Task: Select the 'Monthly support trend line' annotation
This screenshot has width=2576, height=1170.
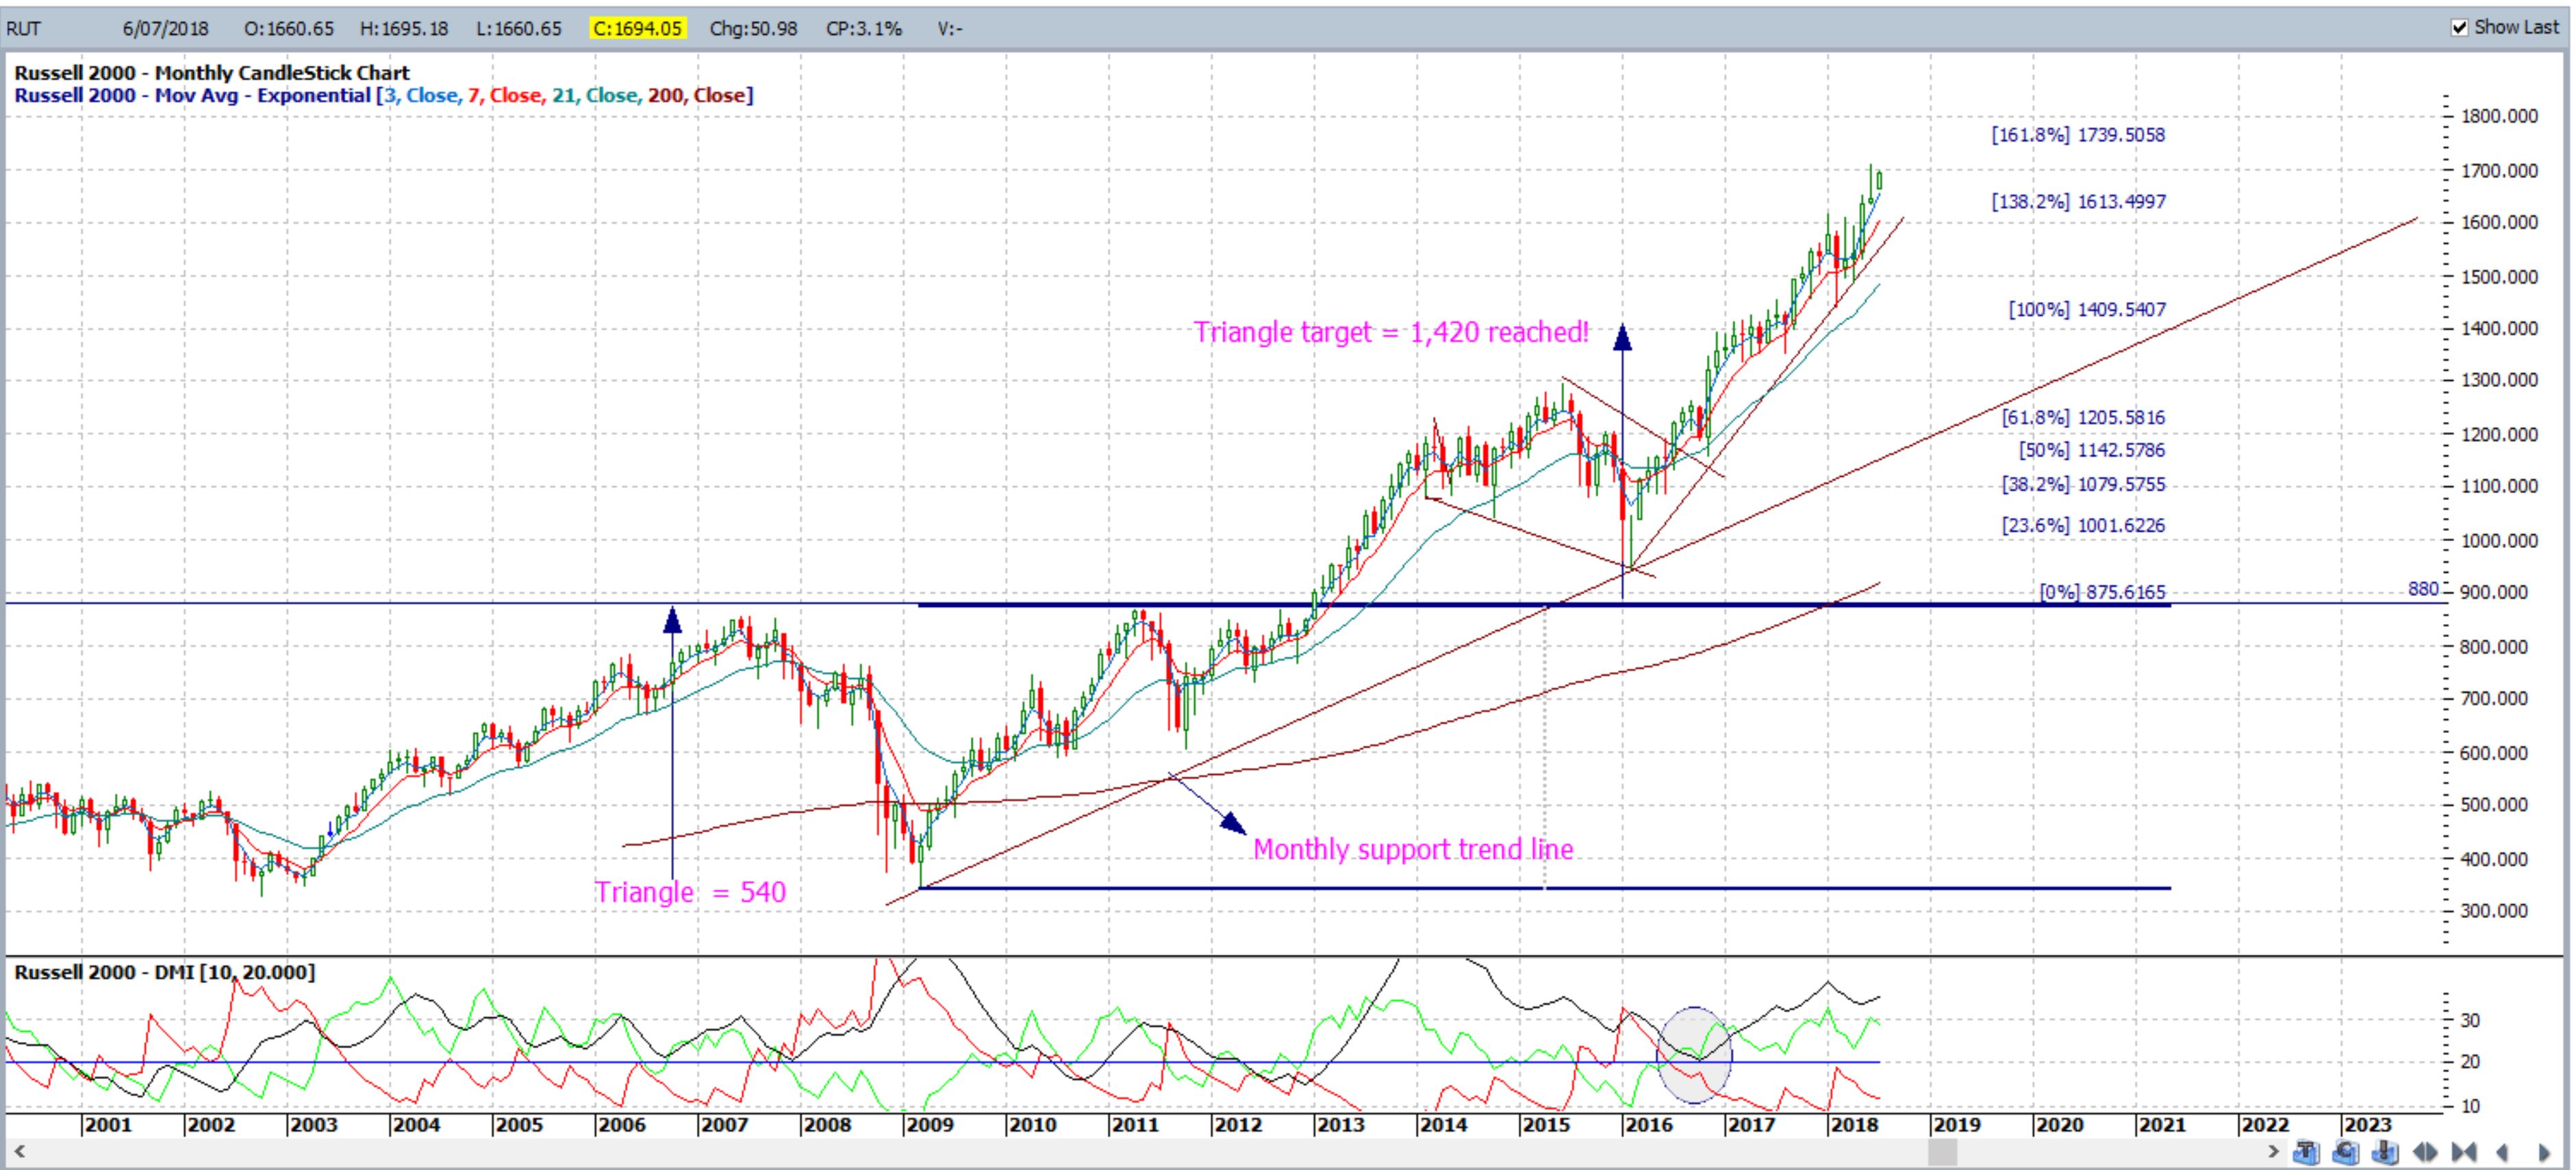Action: [x=1413, y=850]
